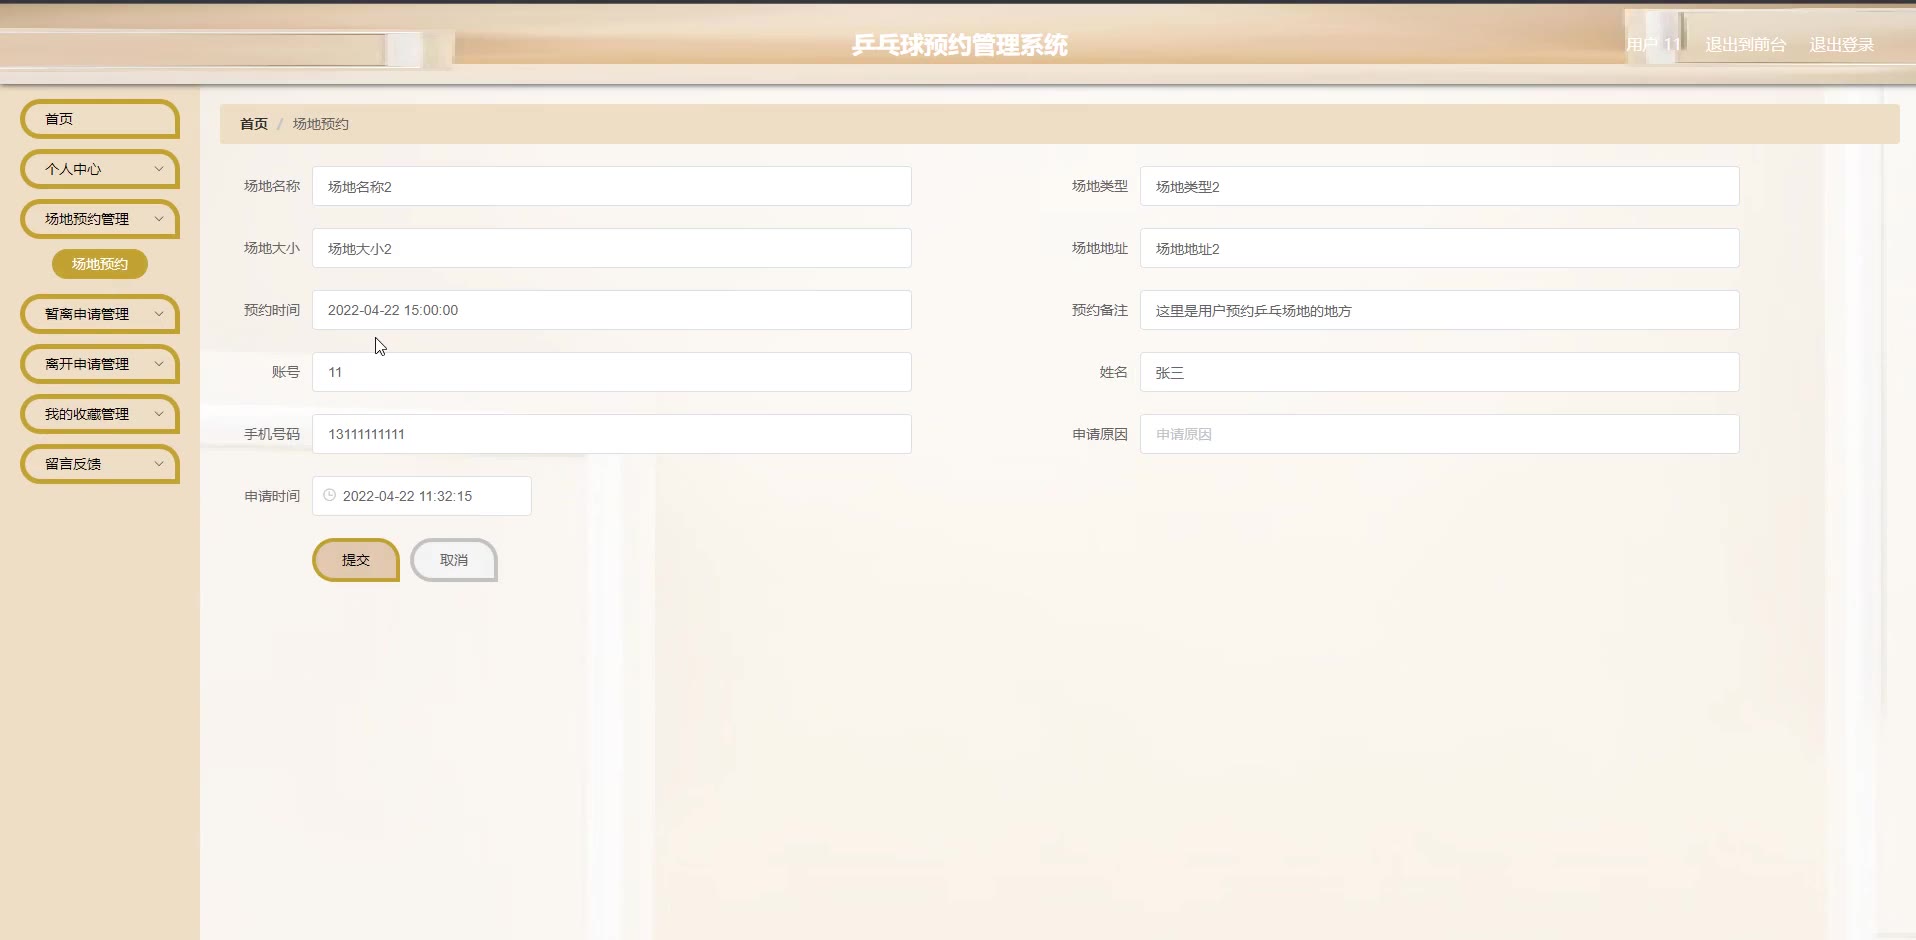Click the 预约时间 field label
This screenshot has width=1916, height=940.
tap(272, 310)
